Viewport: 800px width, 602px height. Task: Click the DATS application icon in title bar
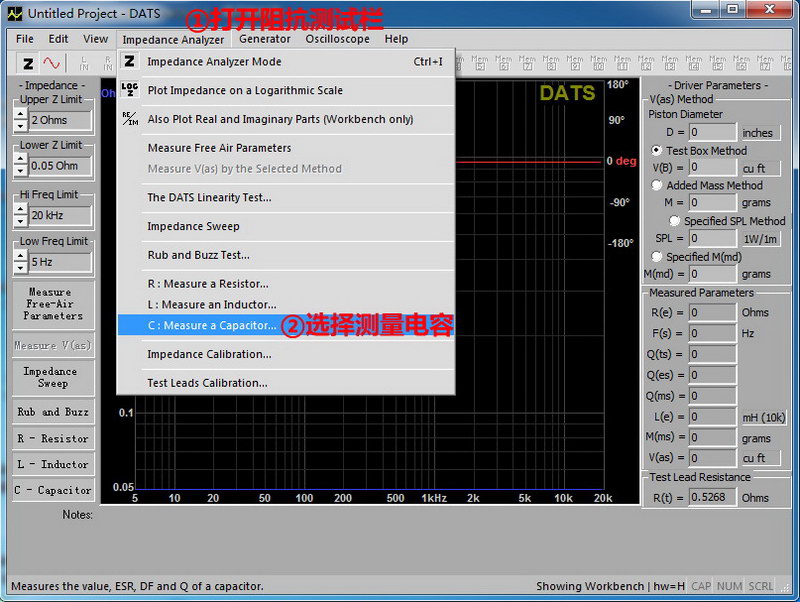click(x=14, y=14)
